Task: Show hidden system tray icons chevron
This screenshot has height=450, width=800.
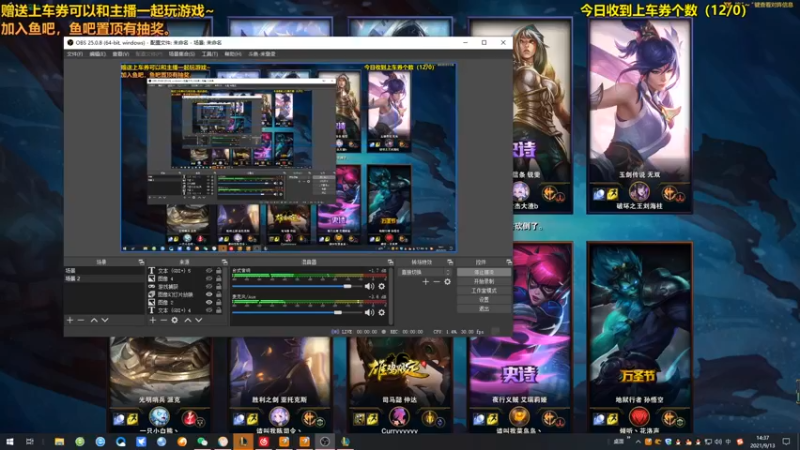Action: point(638,442)
